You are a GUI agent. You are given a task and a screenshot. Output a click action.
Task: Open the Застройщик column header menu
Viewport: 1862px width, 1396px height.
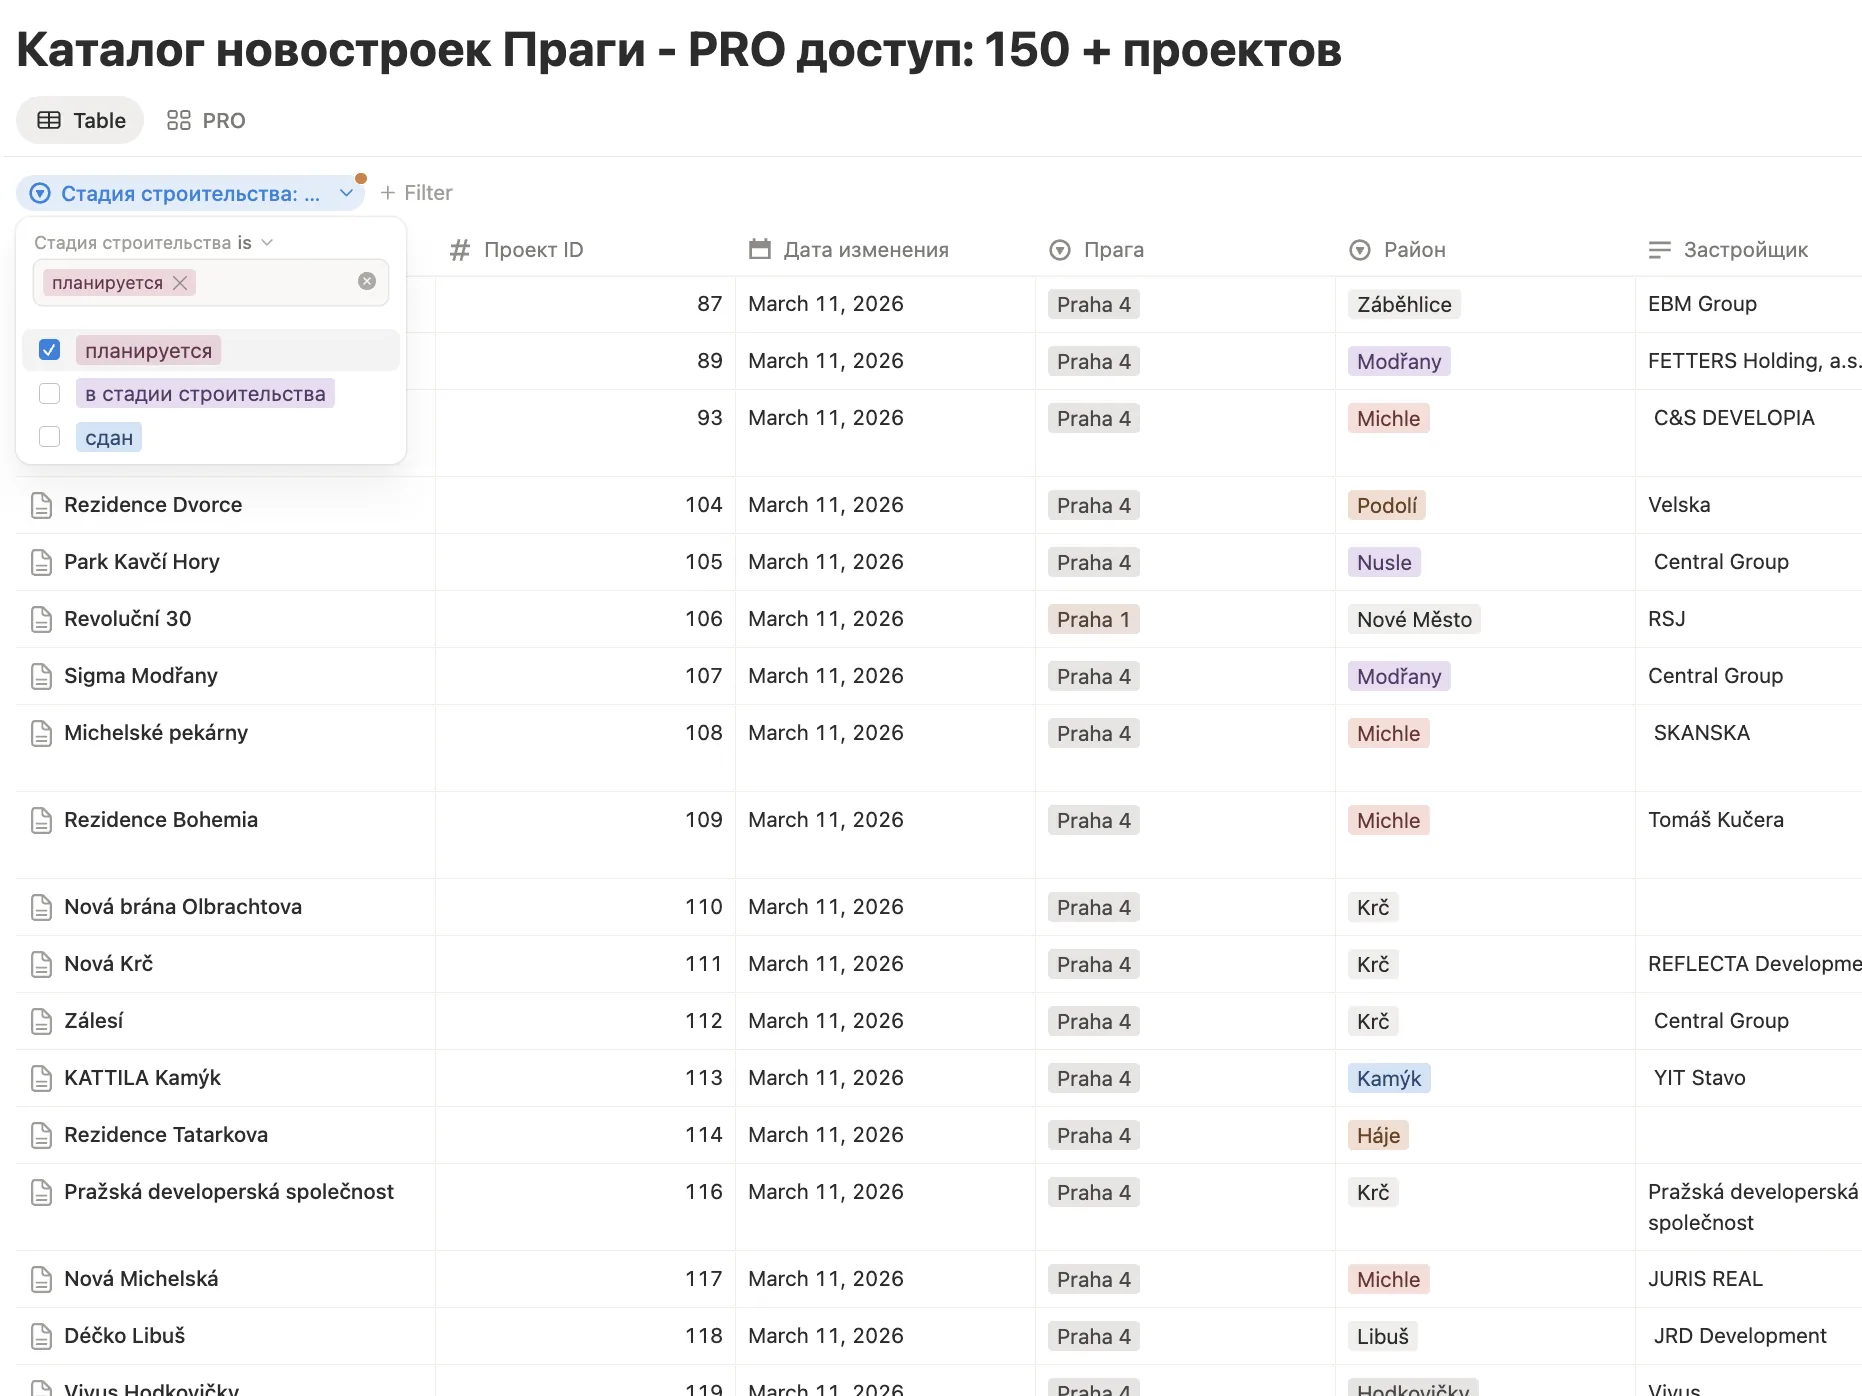(1746, 250)
